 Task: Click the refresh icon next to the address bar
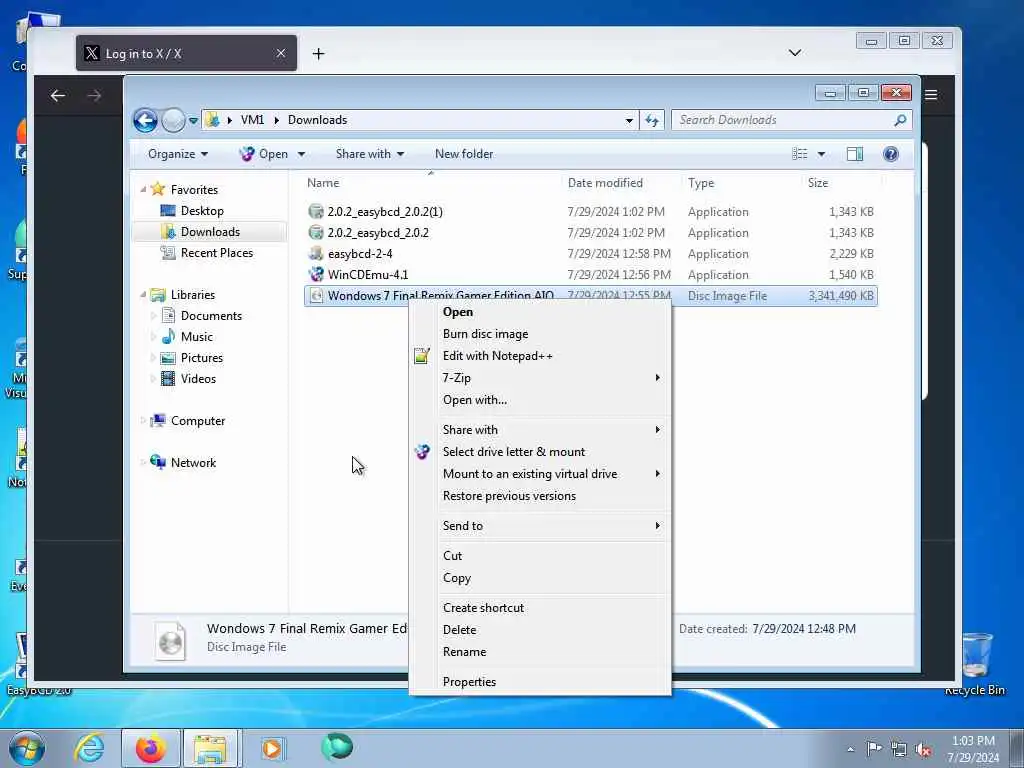(x=652, y=120)
